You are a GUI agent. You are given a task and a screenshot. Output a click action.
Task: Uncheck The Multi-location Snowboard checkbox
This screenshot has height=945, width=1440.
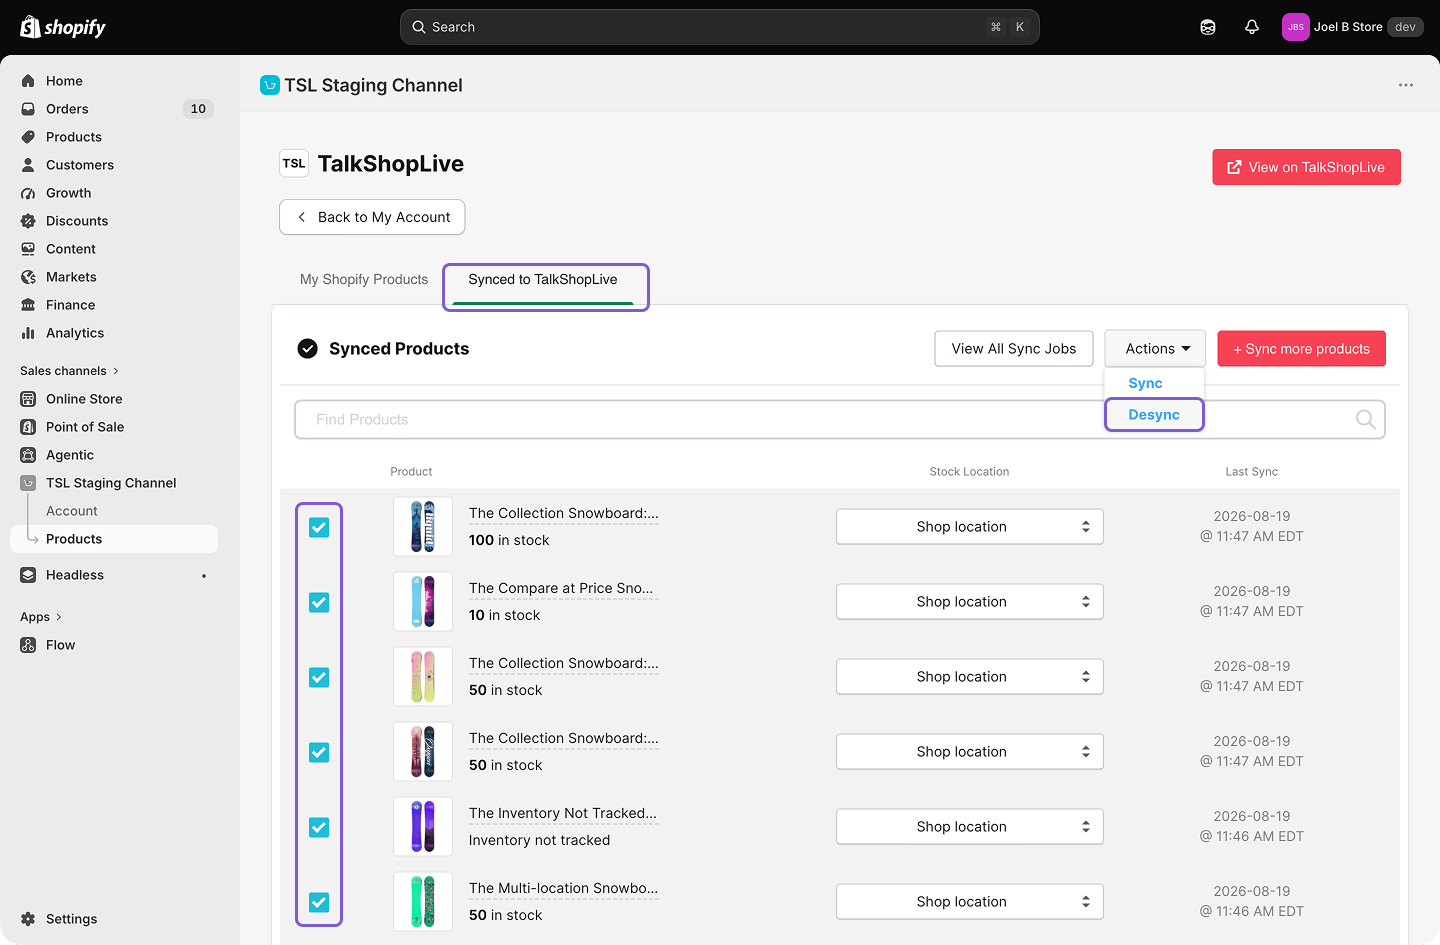point(319,902)
